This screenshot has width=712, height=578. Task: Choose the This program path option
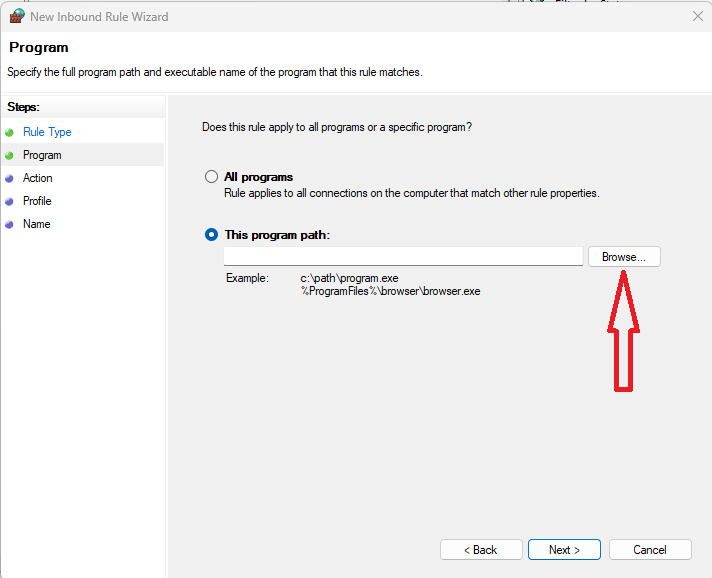point(211,235)
